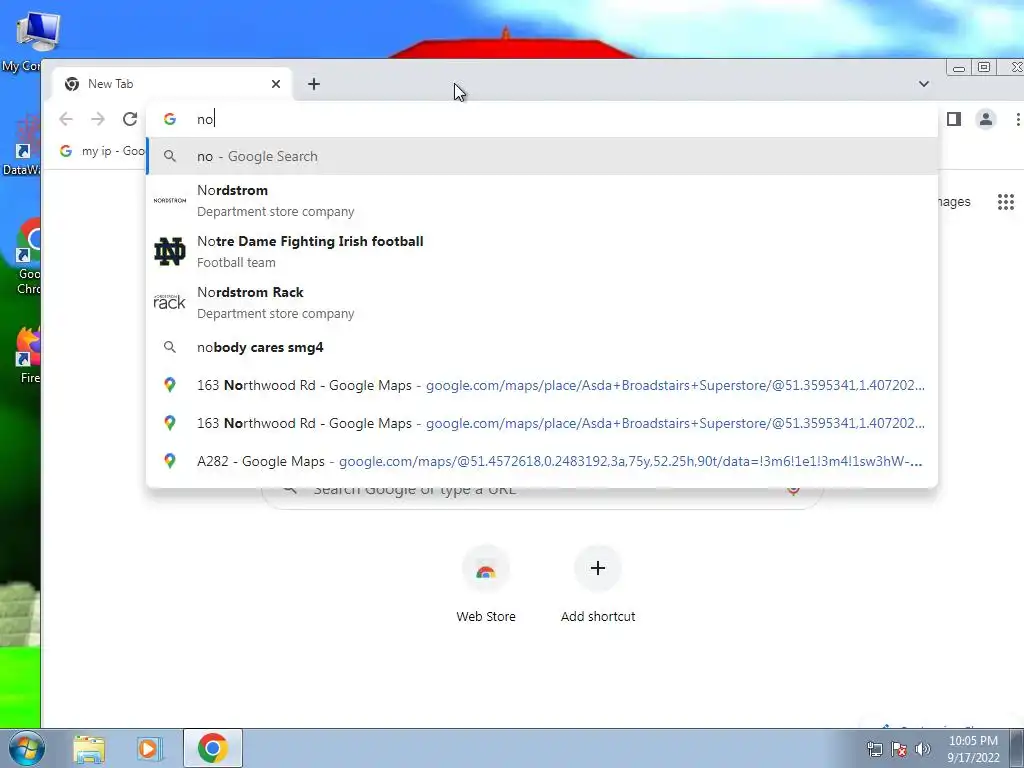
Task: Open a new tab with the plus button
Action: click(314, 84)
